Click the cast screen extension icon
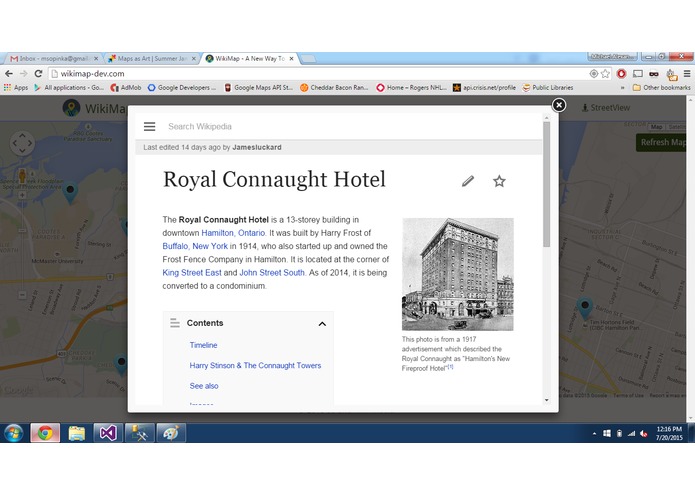Viewport: 695px width, 494px height. pyautogui.click(x=638, y=74)
